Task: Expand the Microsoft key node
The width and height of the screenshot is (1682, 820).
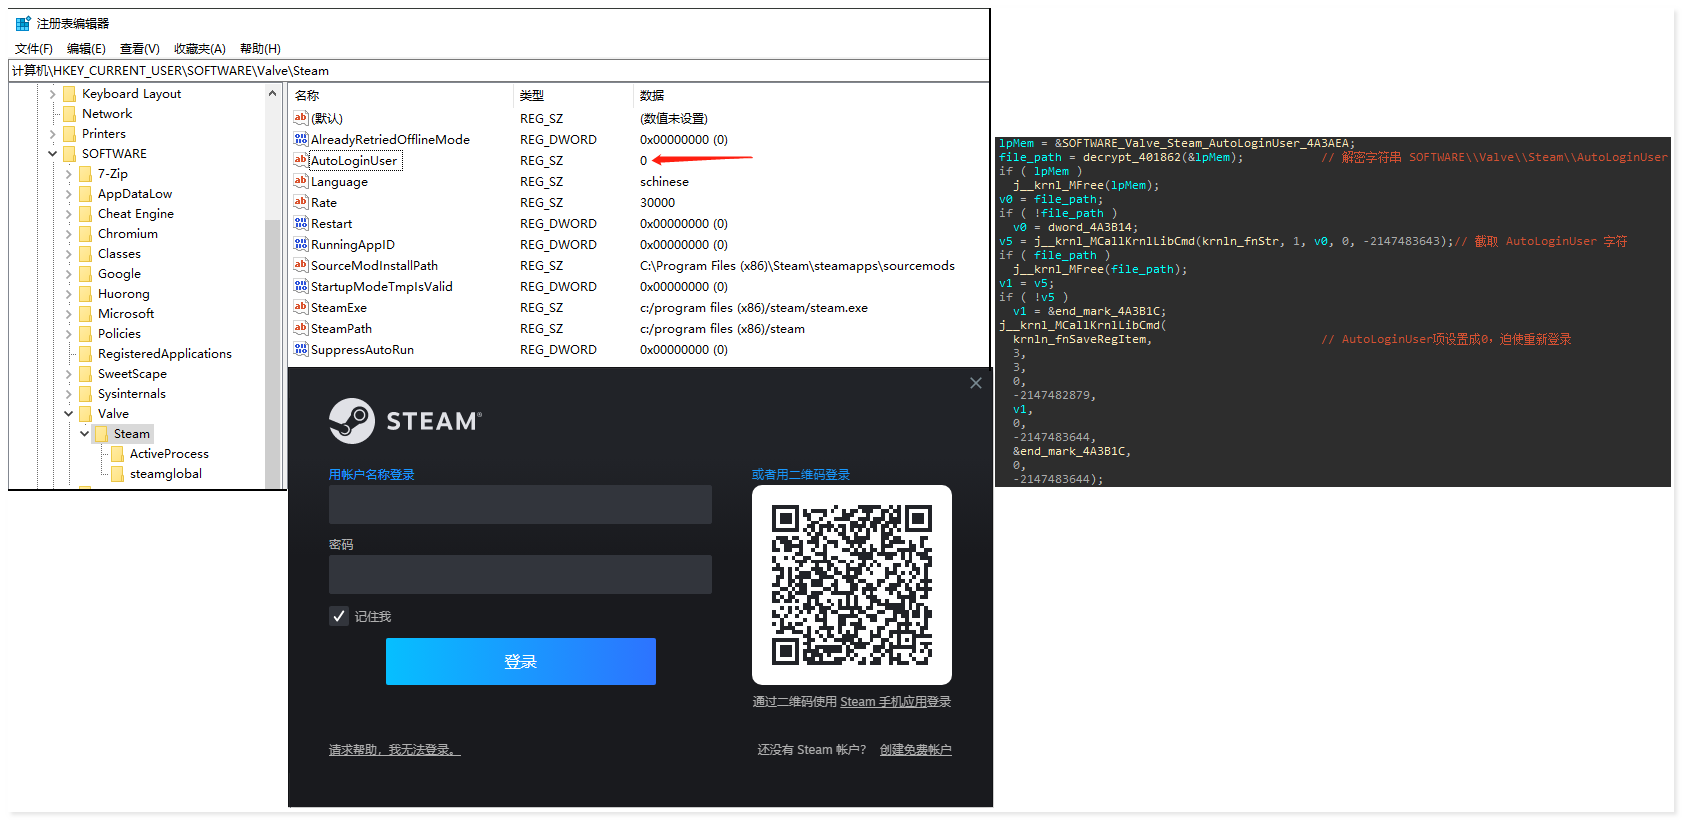Action: 69,313
